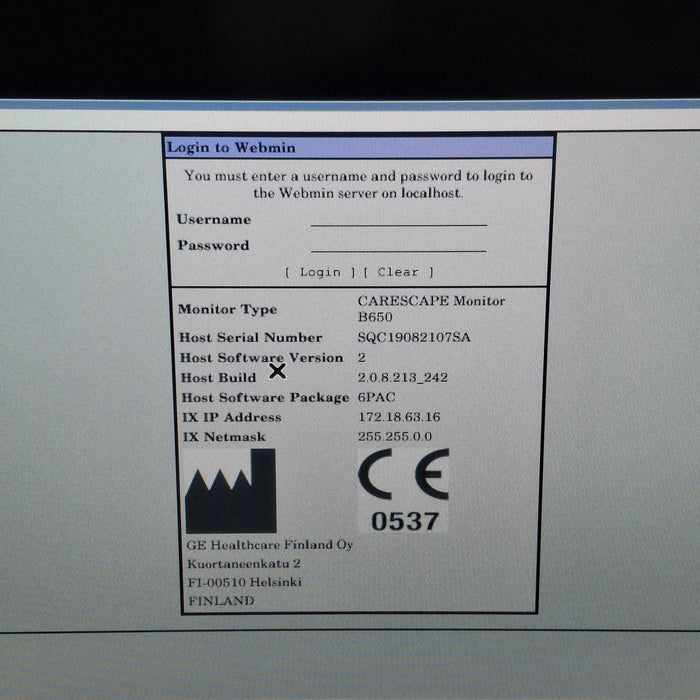Click the Password input field
This screenshot has height=700, width=700.
tap(398, 244)
